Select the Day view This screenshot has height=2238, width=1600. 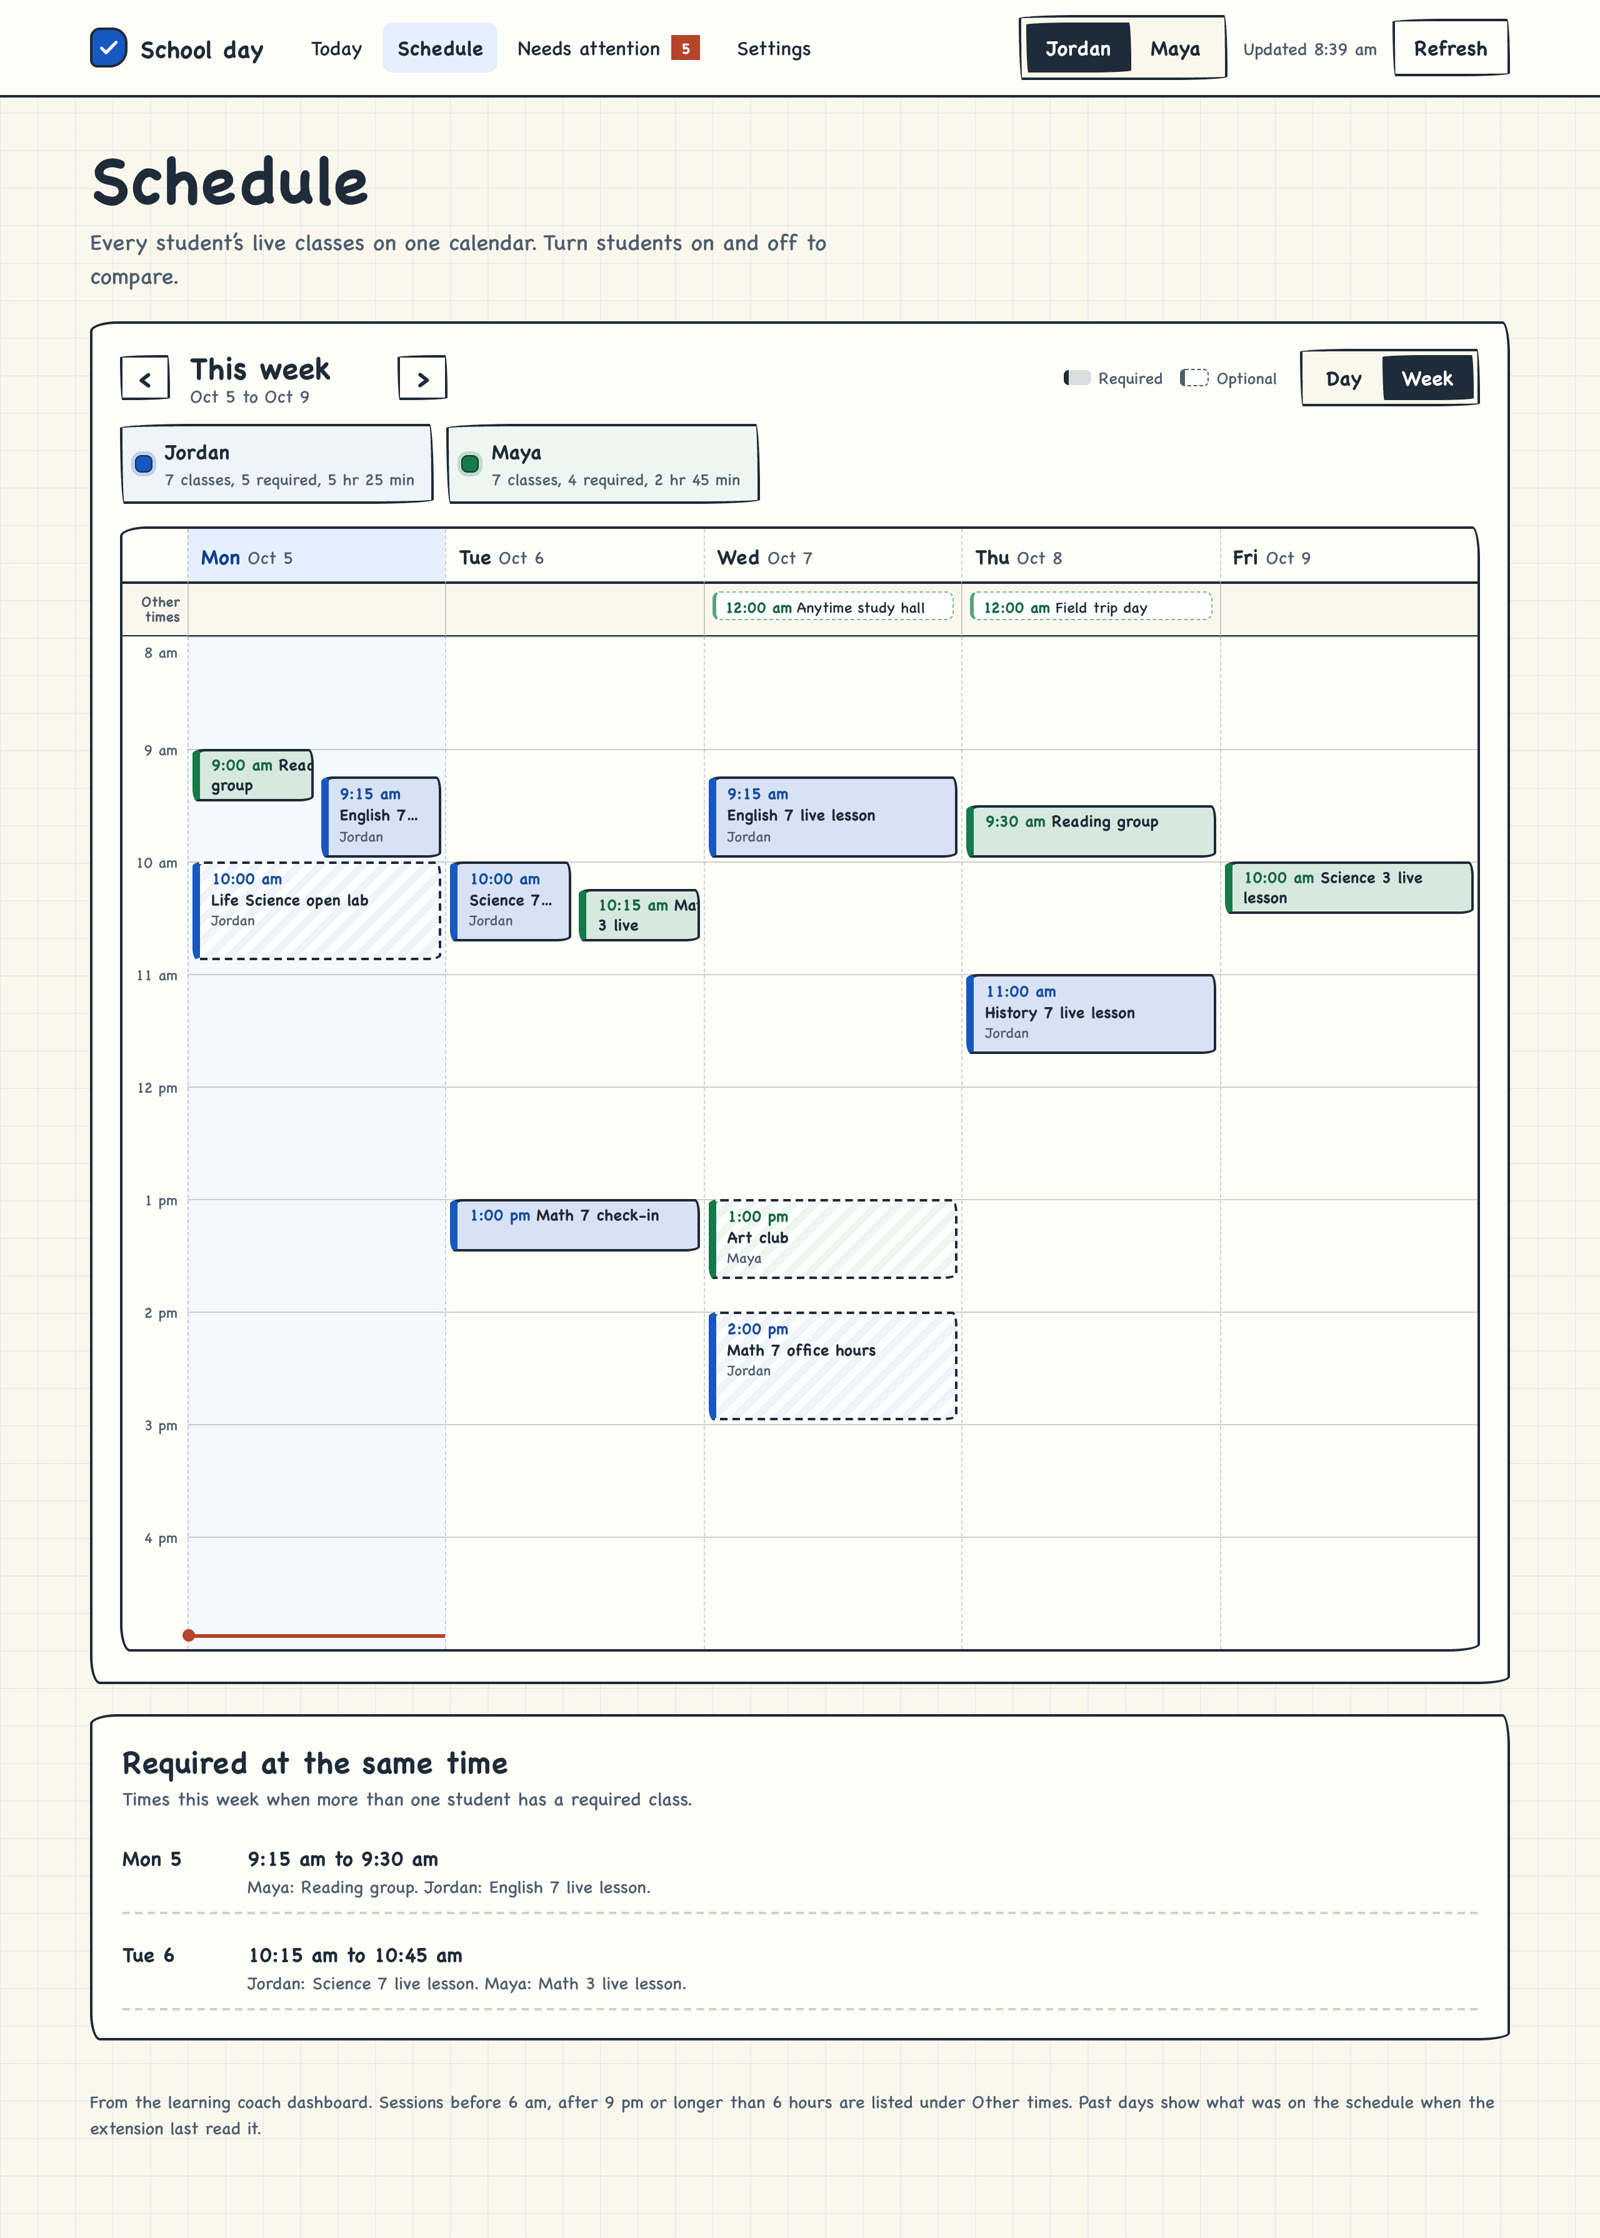[x=1343, y=379]
